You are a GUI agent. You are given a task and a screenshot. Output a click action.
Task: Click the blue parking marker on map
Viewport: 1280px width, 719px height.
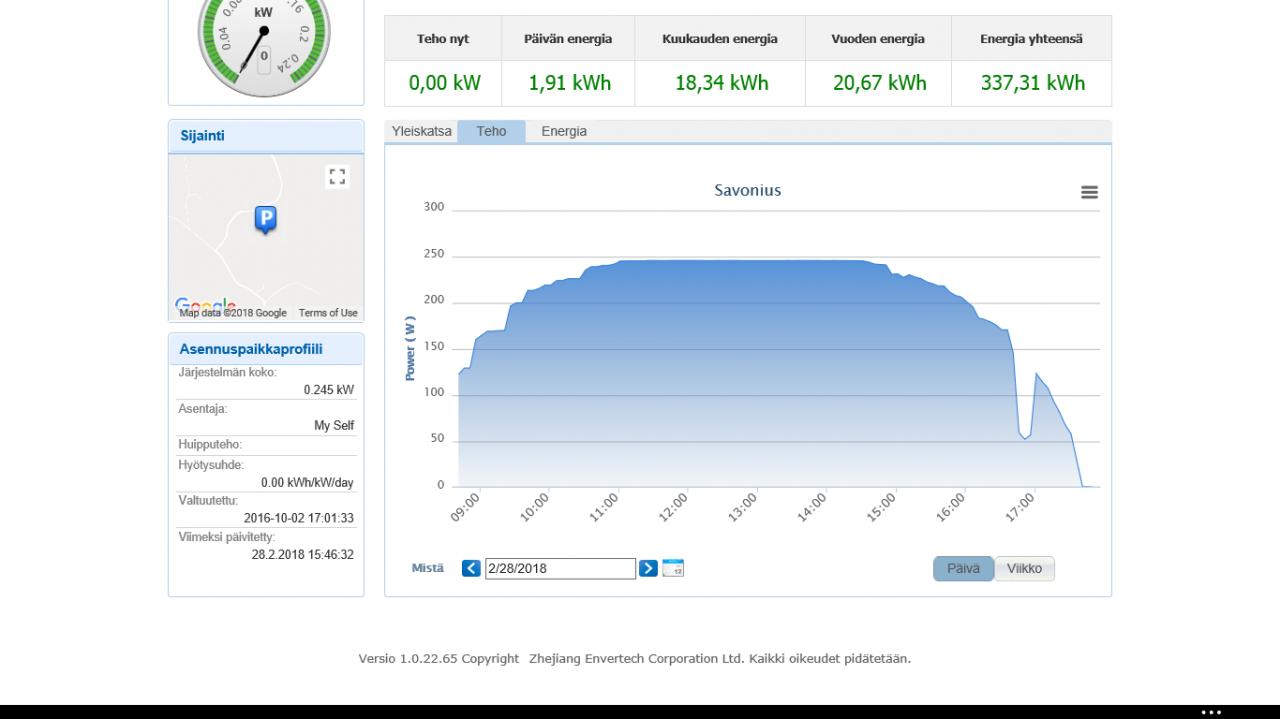tap(265, 219)
